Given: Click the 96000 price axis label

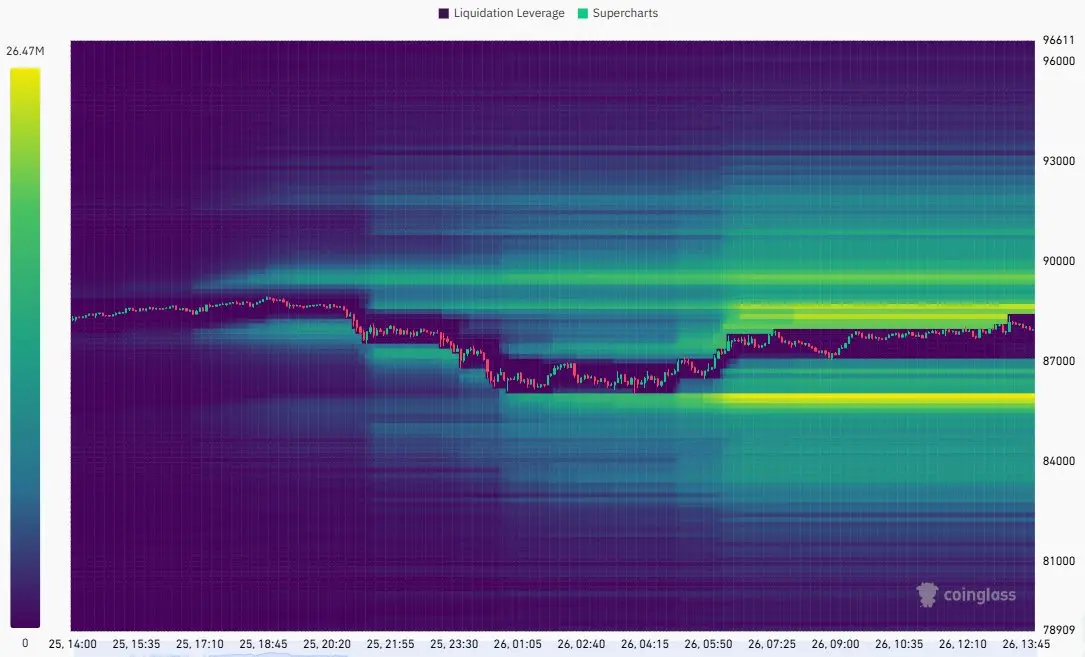Looking at the screenshot, I should (x=1059, y=61).
